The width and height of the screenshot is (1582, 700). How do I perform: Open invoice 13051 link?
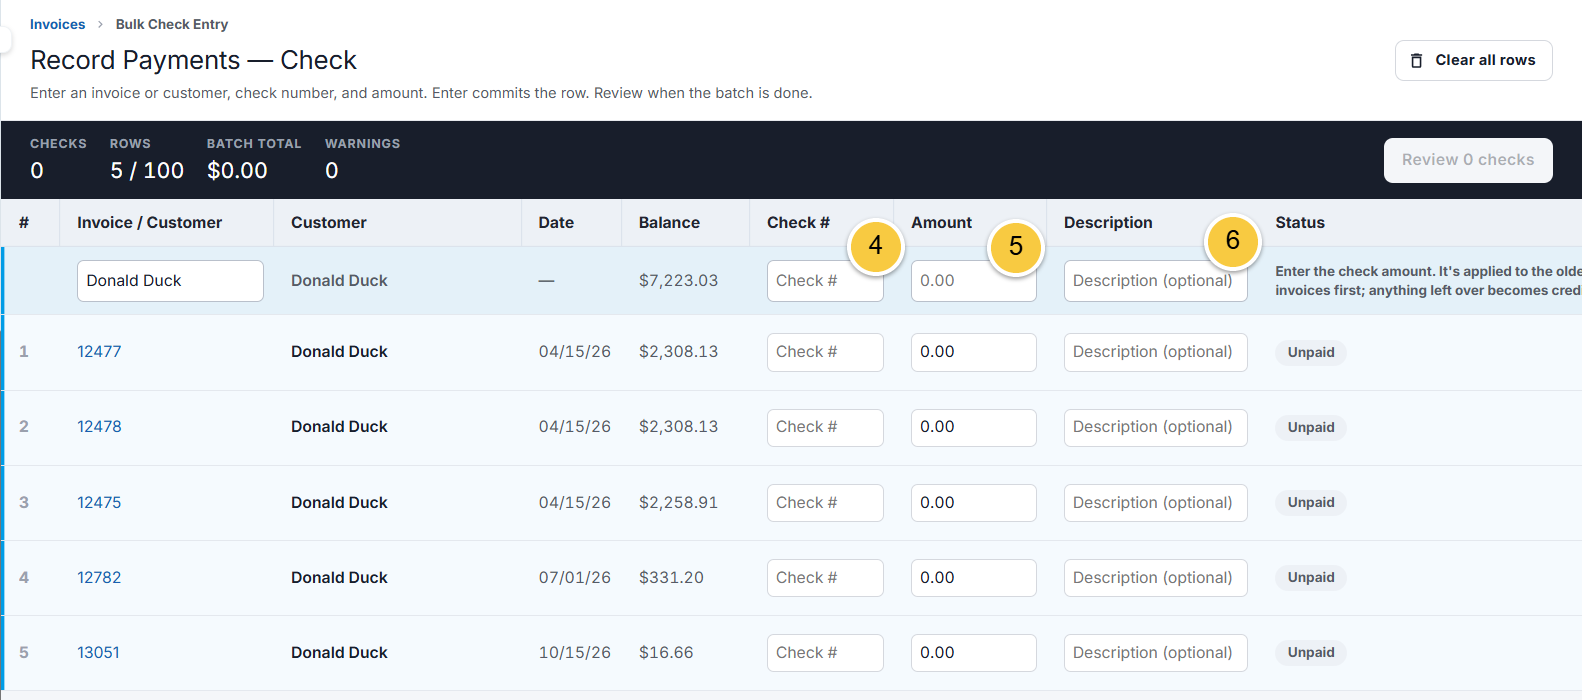98,653
